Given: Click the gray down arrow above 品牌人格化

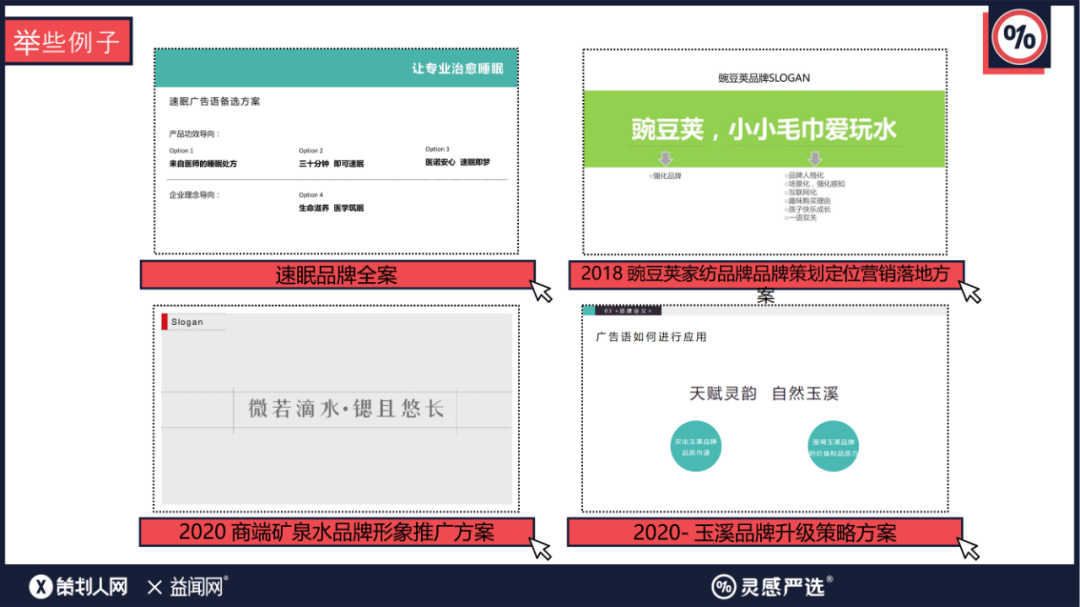Looking at the screenshot, I should 815,159.
